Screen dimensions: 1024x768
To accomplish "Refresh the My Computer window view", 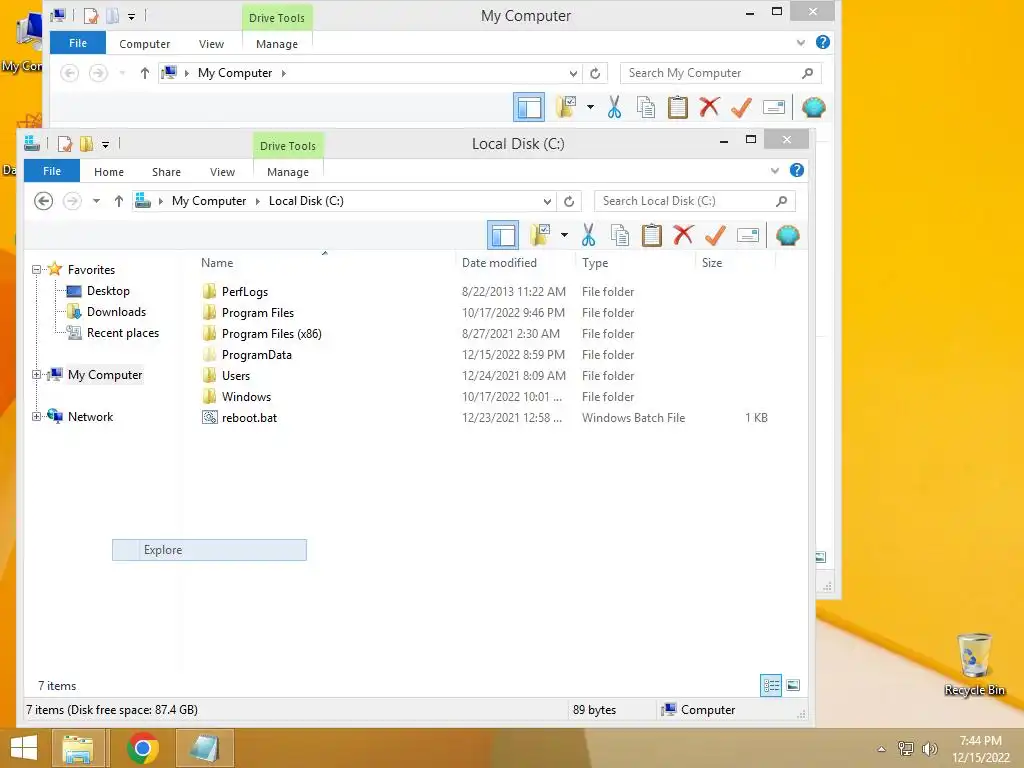I will (595, 73).
